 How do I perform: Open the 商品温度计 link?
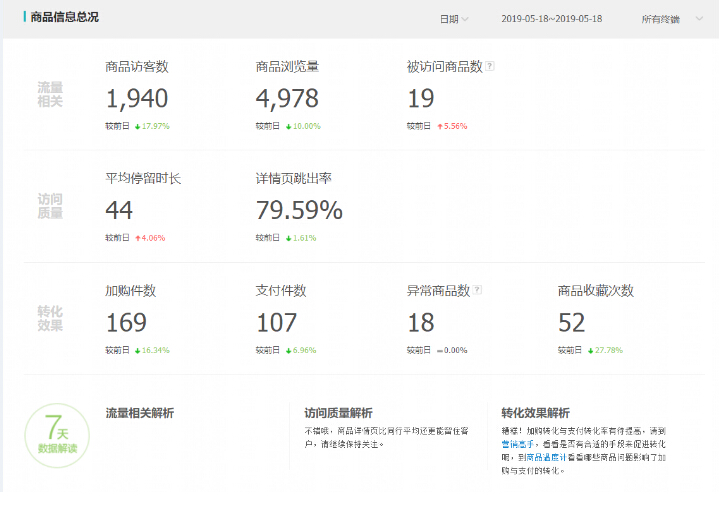549,456
